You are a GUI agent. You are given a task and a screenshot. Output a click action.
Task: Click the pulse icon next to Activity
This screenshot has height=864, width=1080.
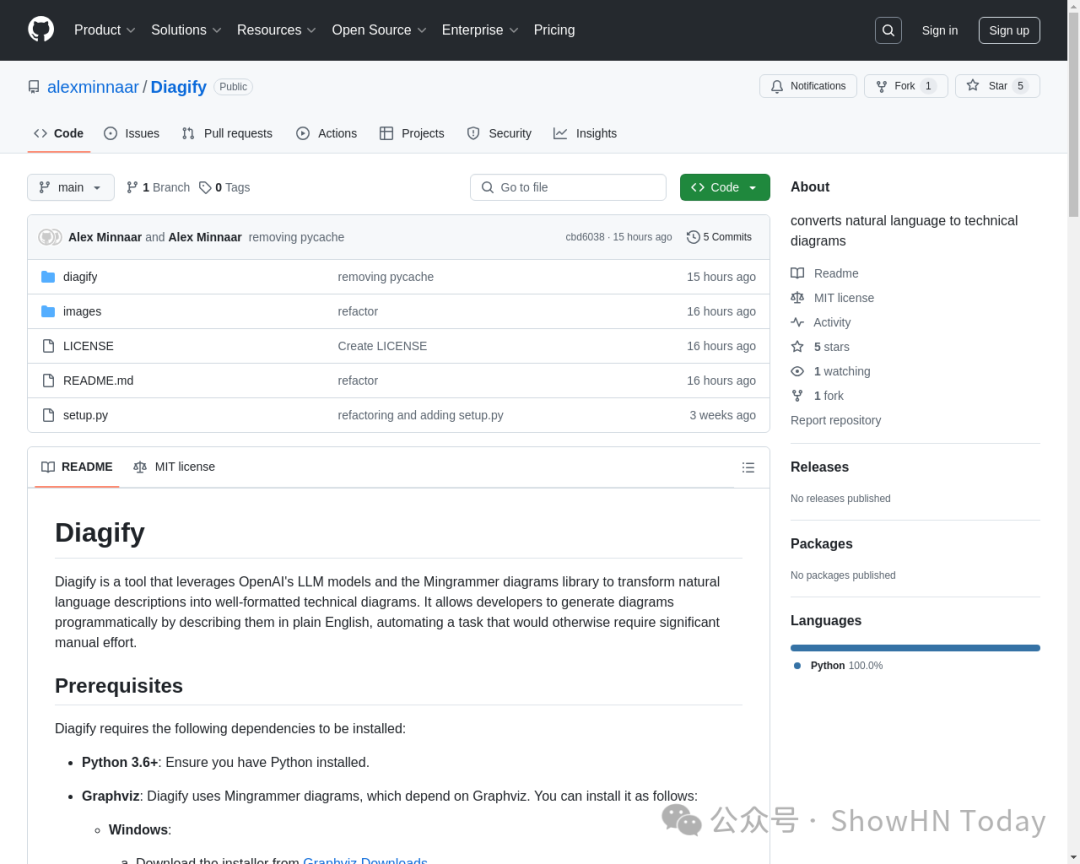797,322
